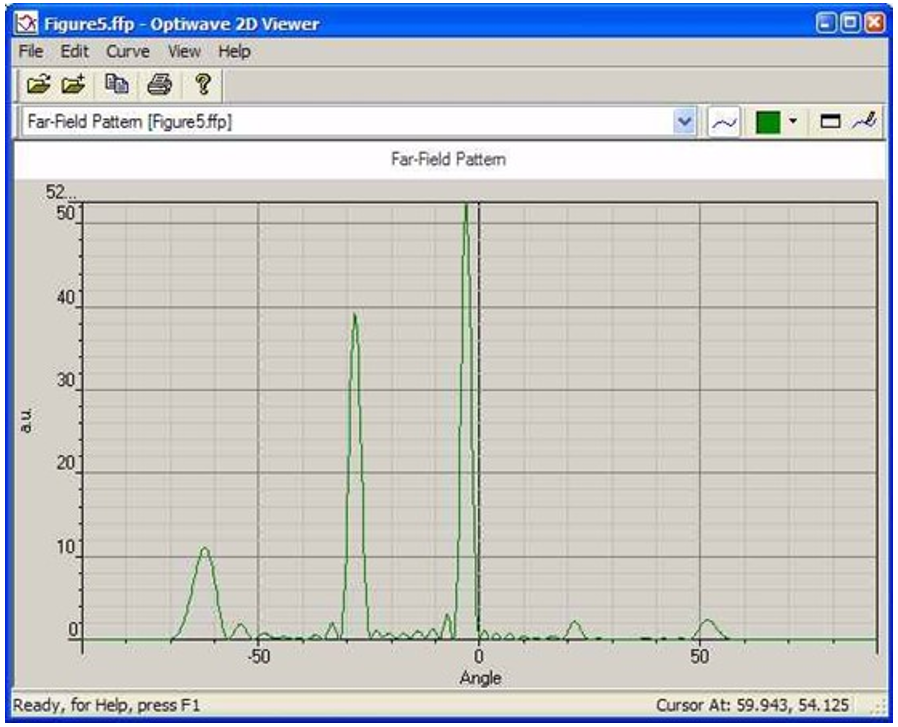Screen dimensions: 898x727
Task: Open the Curve menu
Action: 128,51
